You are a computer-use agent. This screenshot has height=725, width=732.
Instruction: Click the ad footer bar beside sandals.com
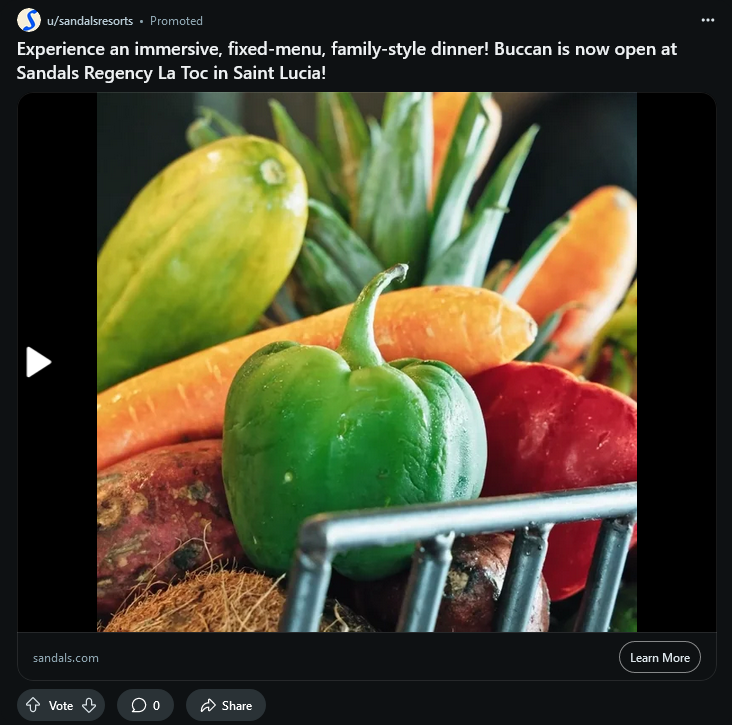(x=350, y=658)
